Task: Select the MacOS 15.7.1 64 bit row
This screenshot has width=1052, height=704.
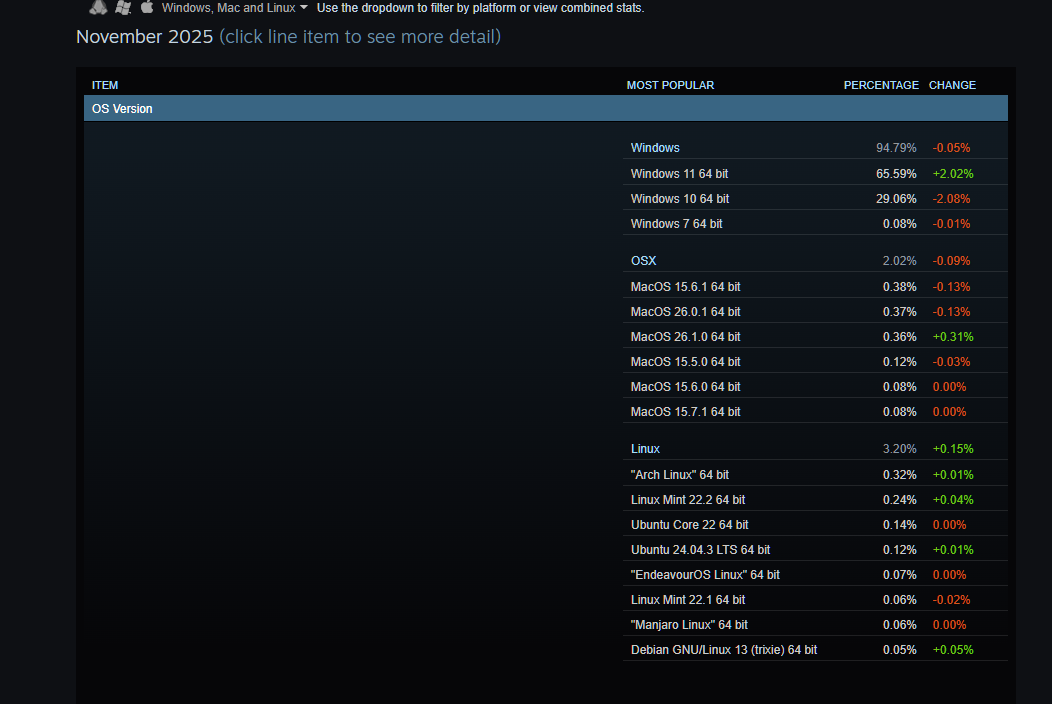Action: coord(814,411)
